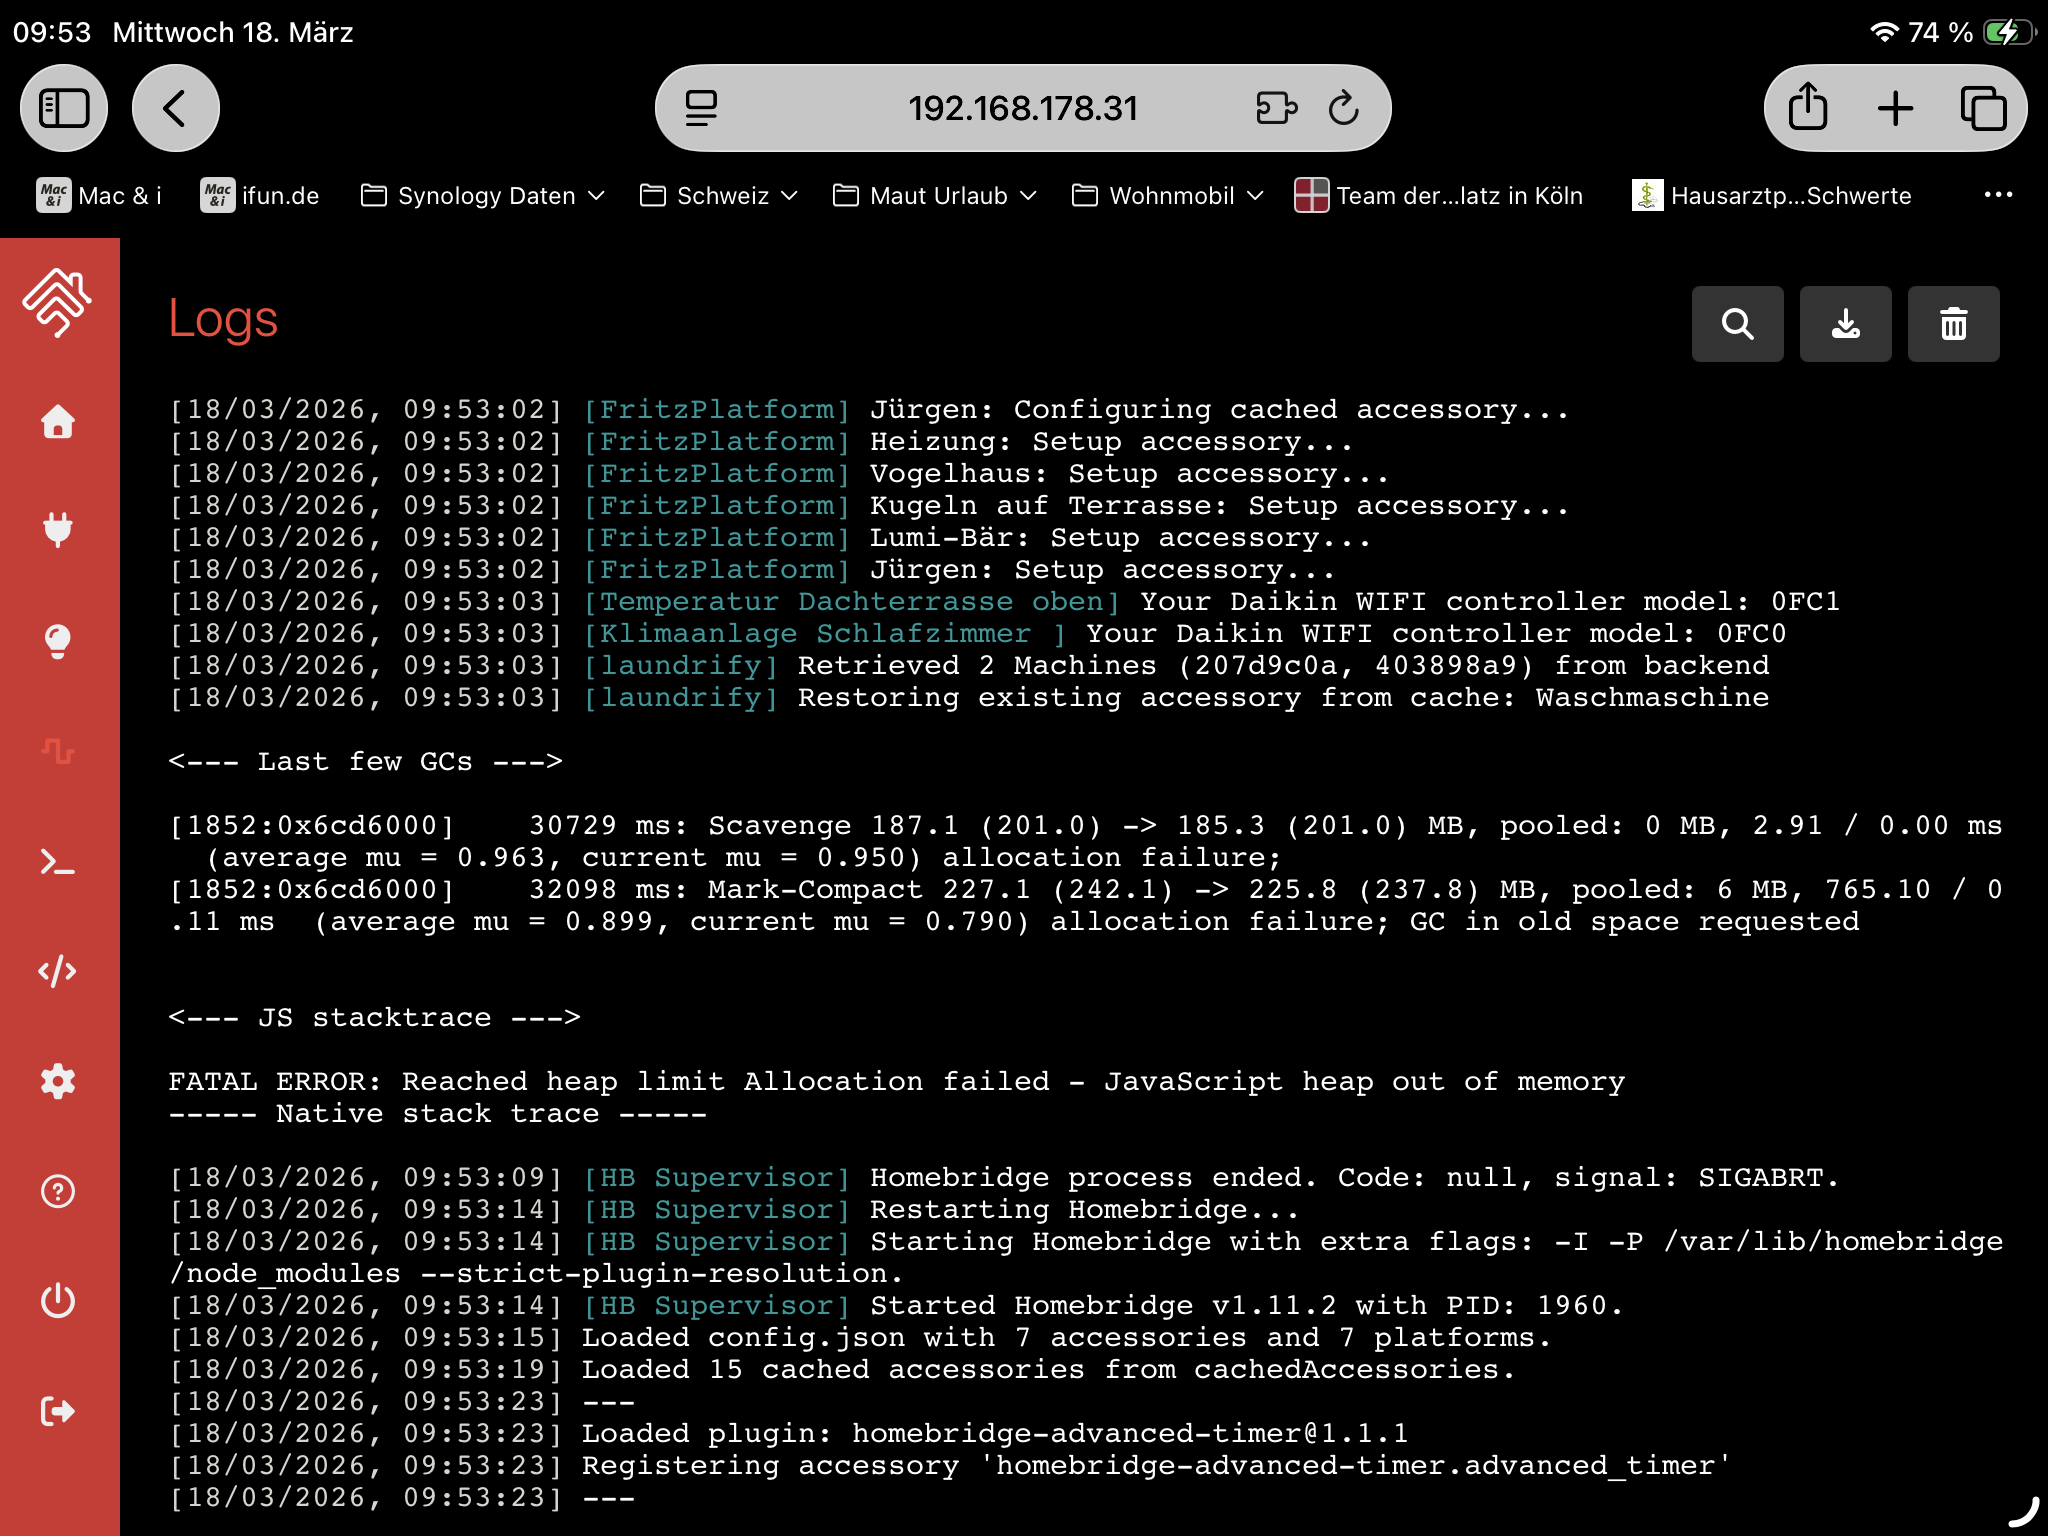Viewport: 2048px width, 1536px height.
Task: Click the Homebridge logo icon in the sidebar
Action: [x=58, y=302]
